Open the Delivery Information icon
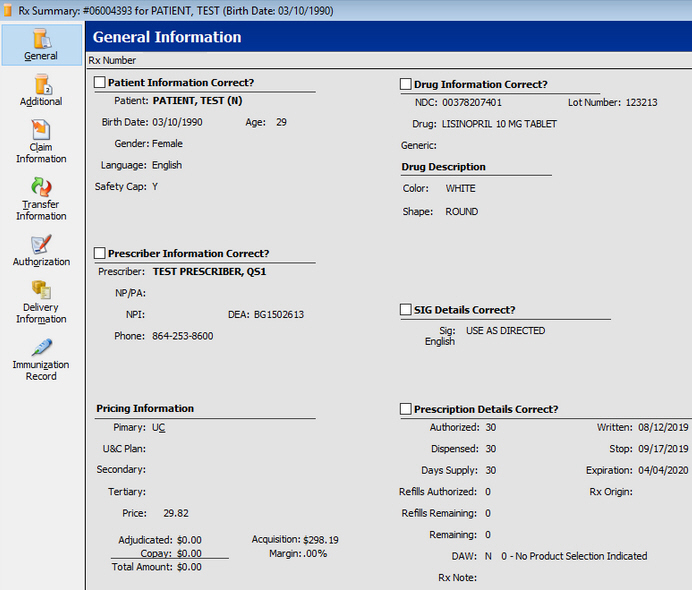Image resolution: width=692 pixels, height=590 pixels. pos(41,291)
